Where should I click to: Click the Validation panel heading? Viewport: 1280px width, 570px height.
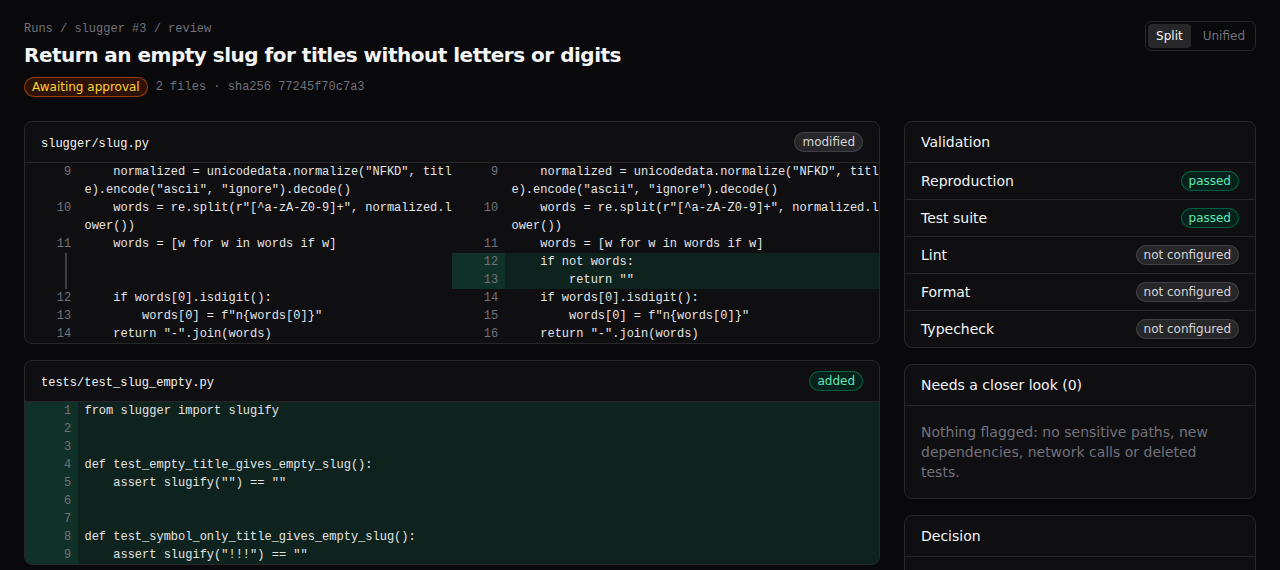pyautogui.click(x=955, y=142)
